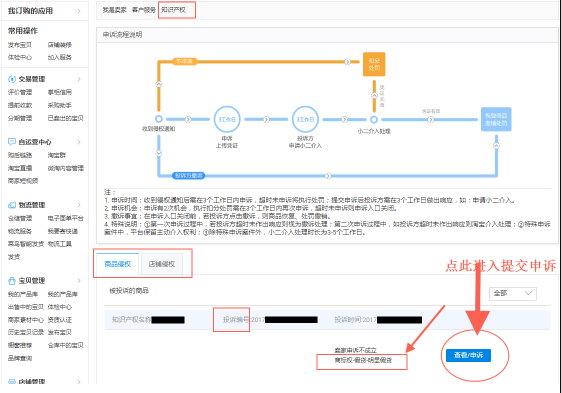The height and width of the screenshot is (393, 561).
Task: Open the 电子面单平台 link
Action: (x=65, y=218)
